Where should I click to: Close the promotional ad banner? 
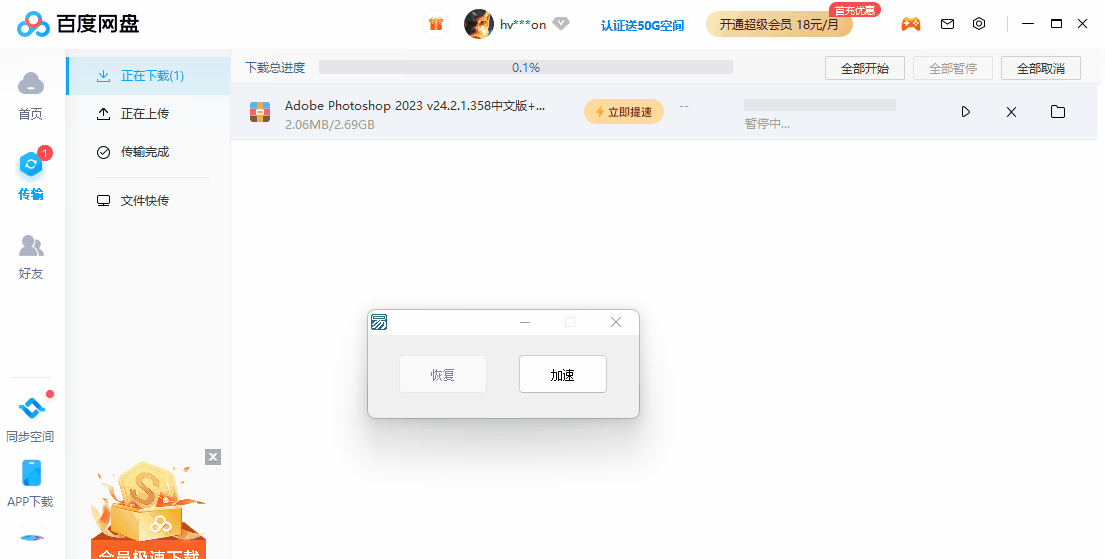(x=213, y=457)
